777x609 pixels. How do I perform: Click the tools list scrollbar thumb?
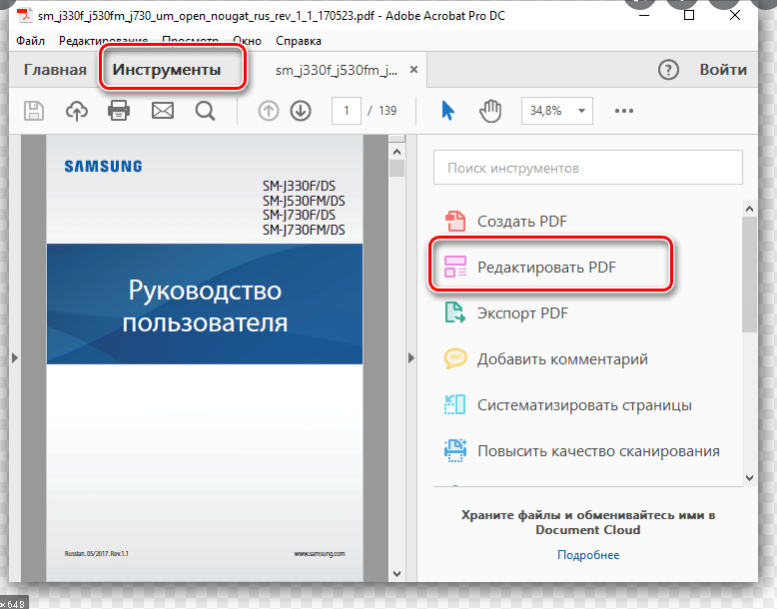pyautogui.click(x=749, y=274)
